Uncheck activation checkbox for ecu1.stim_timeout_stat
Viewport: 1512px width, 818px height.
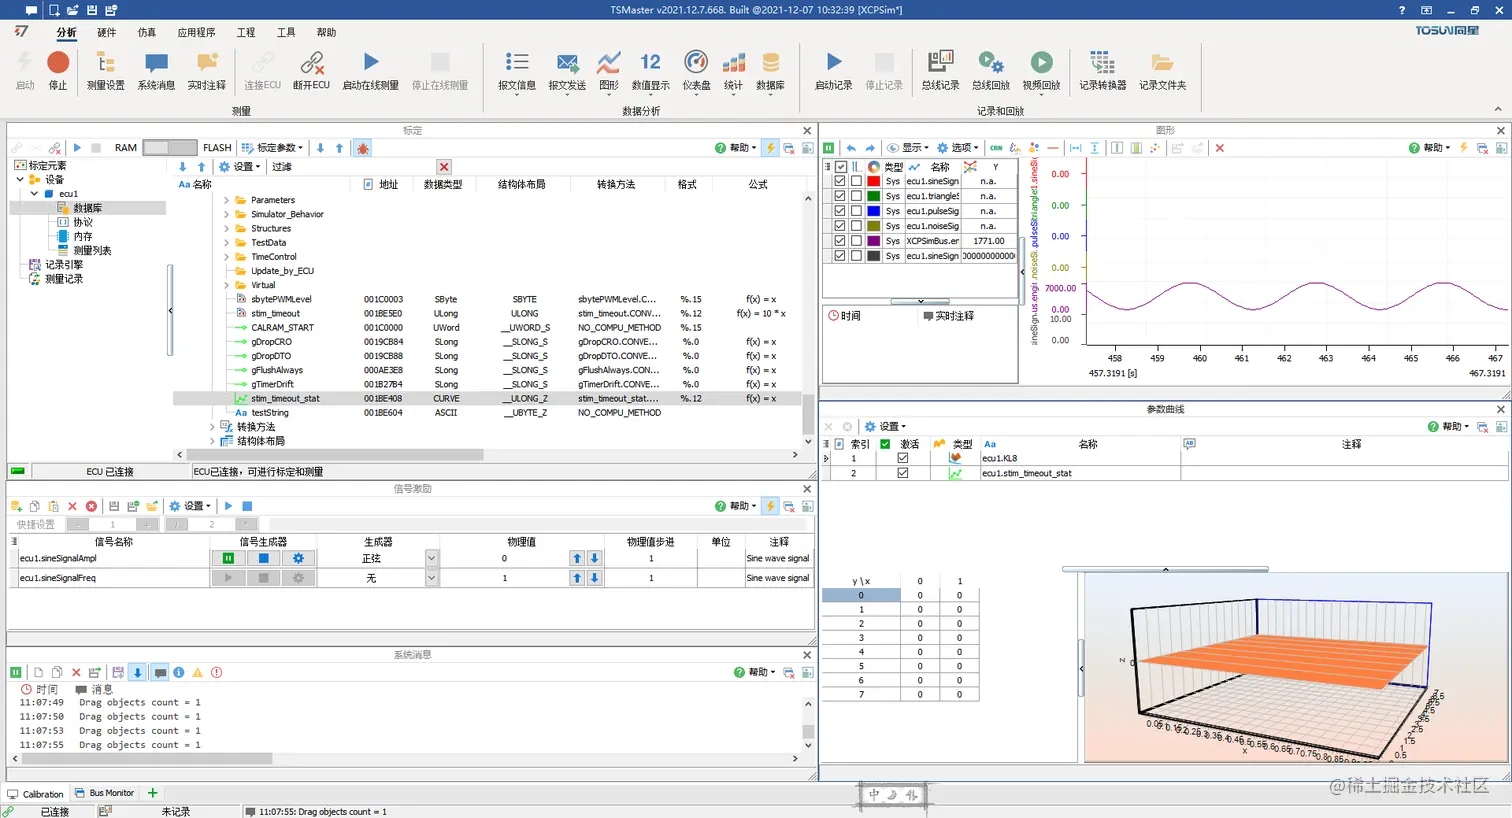[903, 473]
